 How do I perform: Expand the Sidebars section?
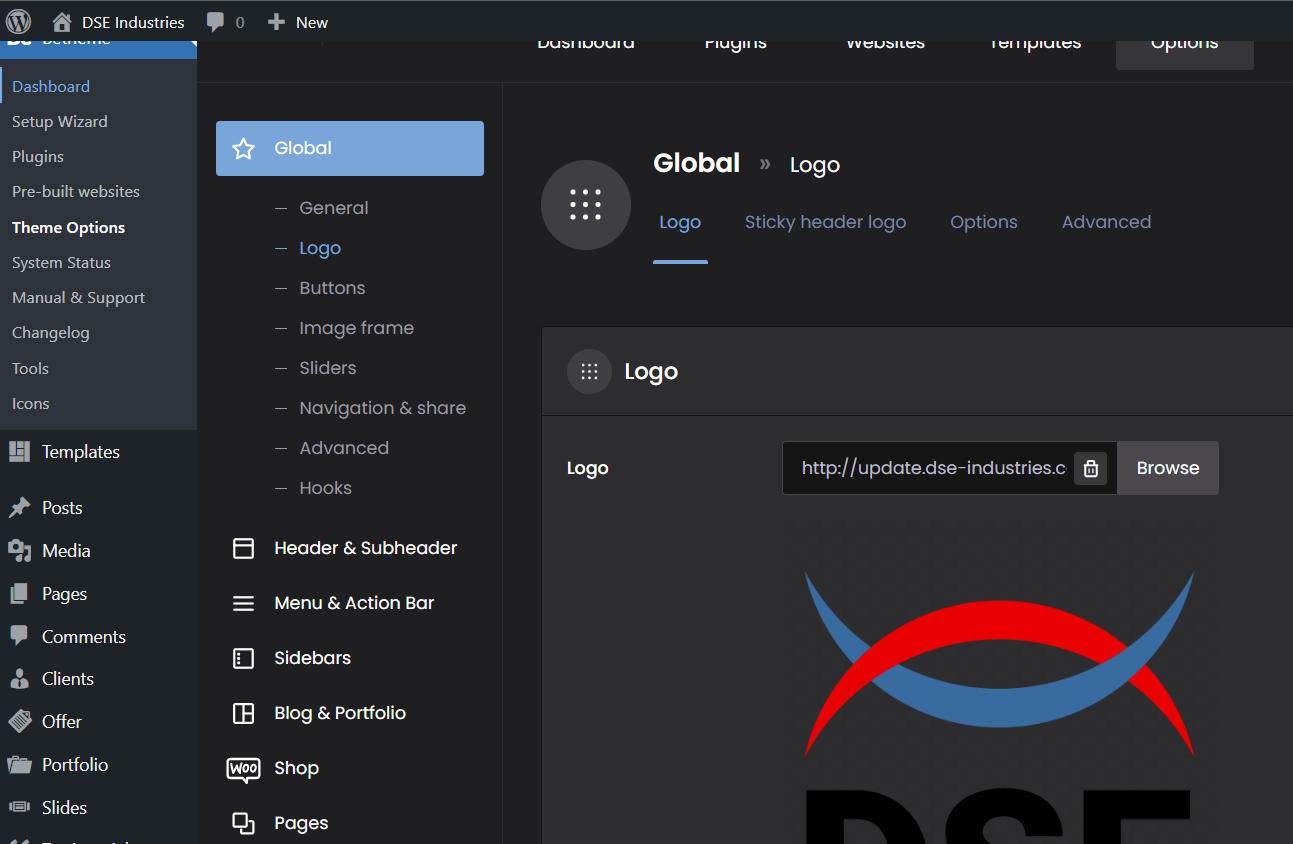(350, 658)
